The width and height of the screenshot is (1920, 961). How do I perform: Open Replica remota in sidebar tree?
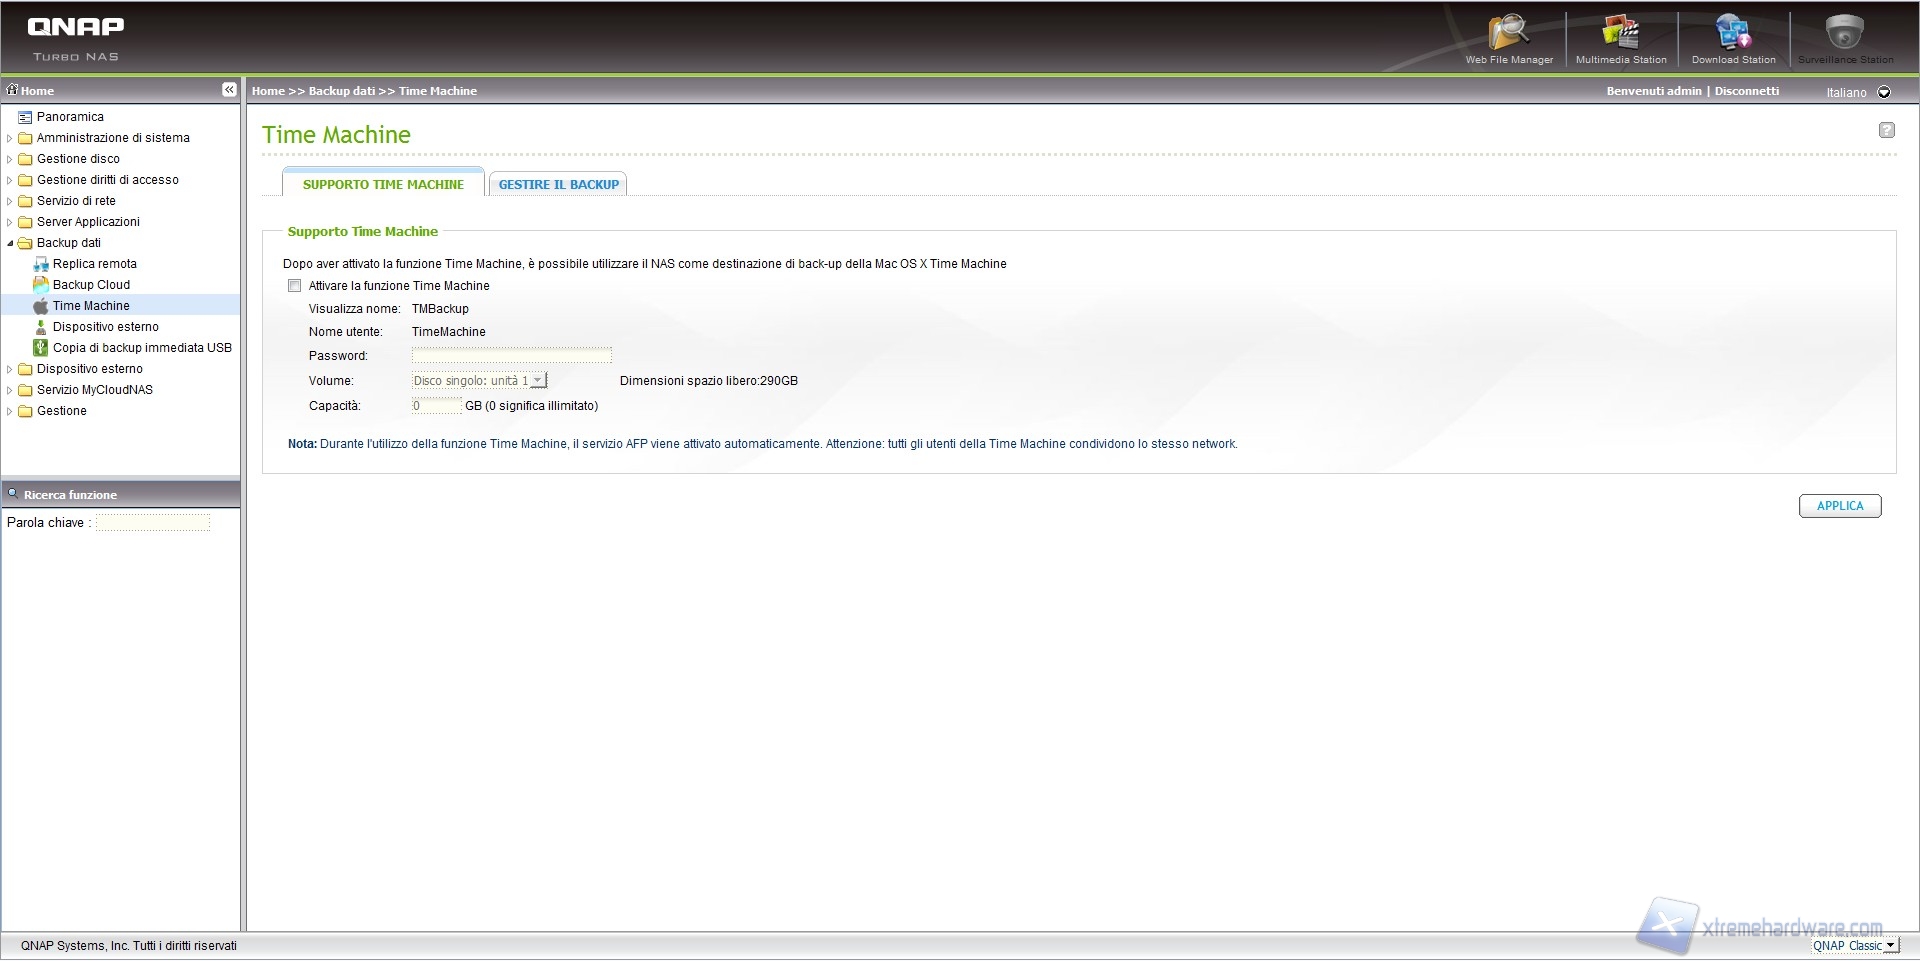coord(94,264)
